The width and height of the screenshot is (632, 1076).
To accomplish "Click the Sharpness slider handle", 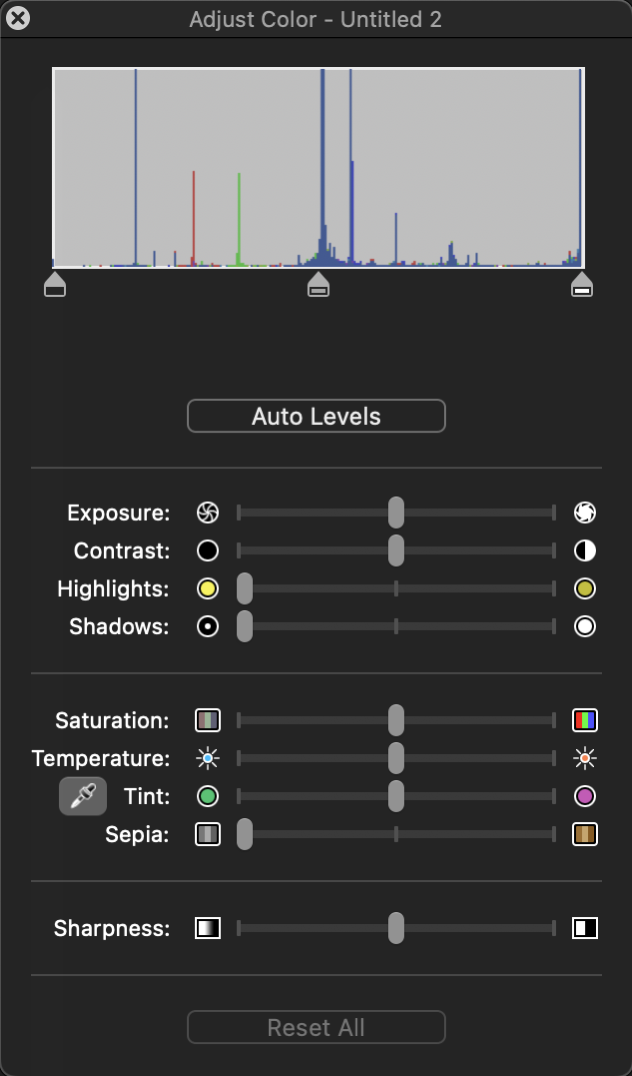I will point(396,929).
